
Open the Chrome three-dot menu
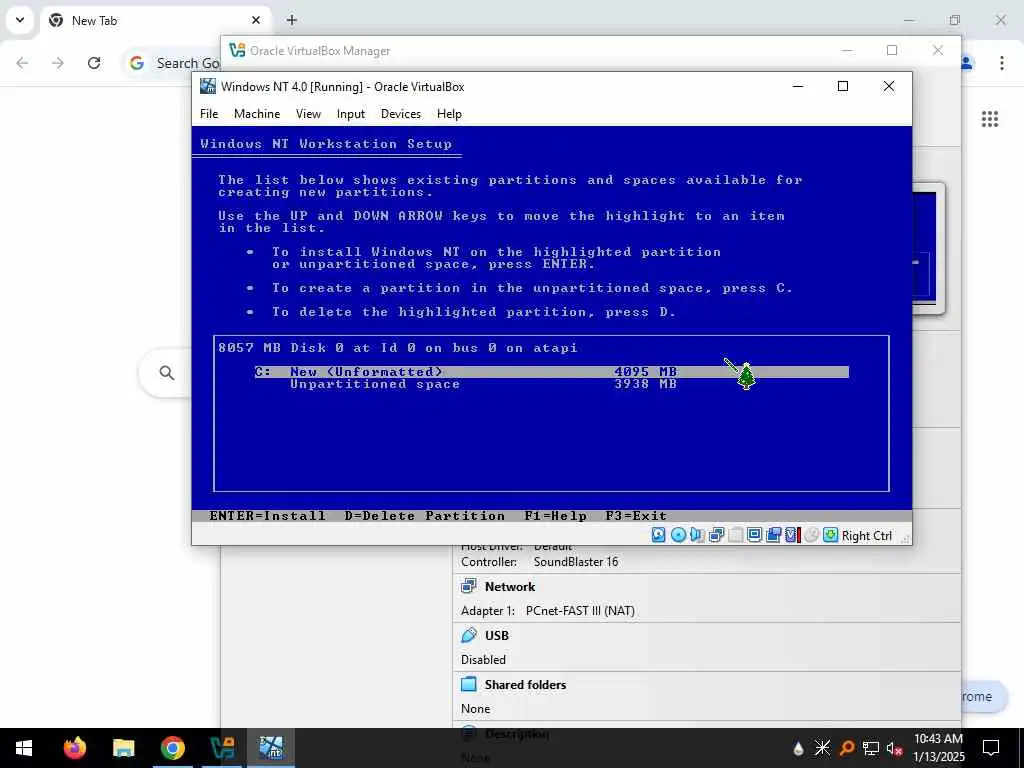[x=1002, y=63]
